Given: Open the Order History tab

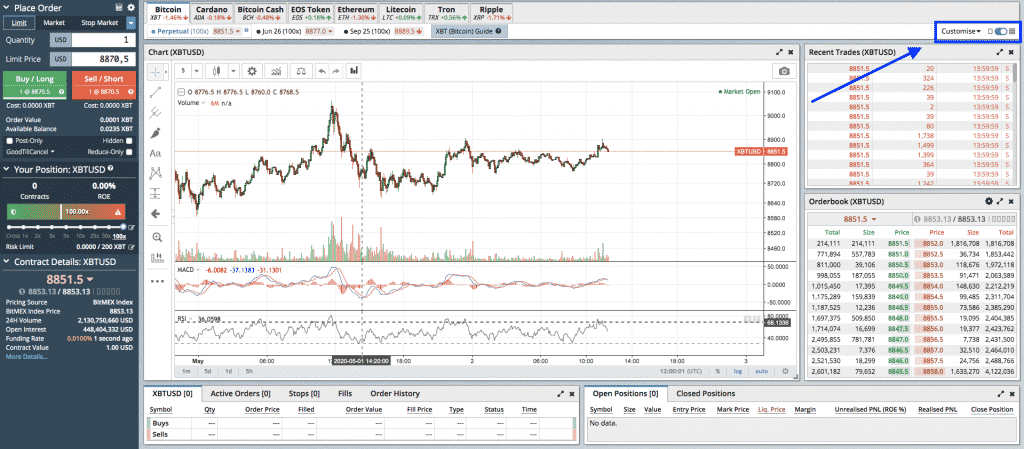Looking at the screenshot, I should (x=395, y=394).
